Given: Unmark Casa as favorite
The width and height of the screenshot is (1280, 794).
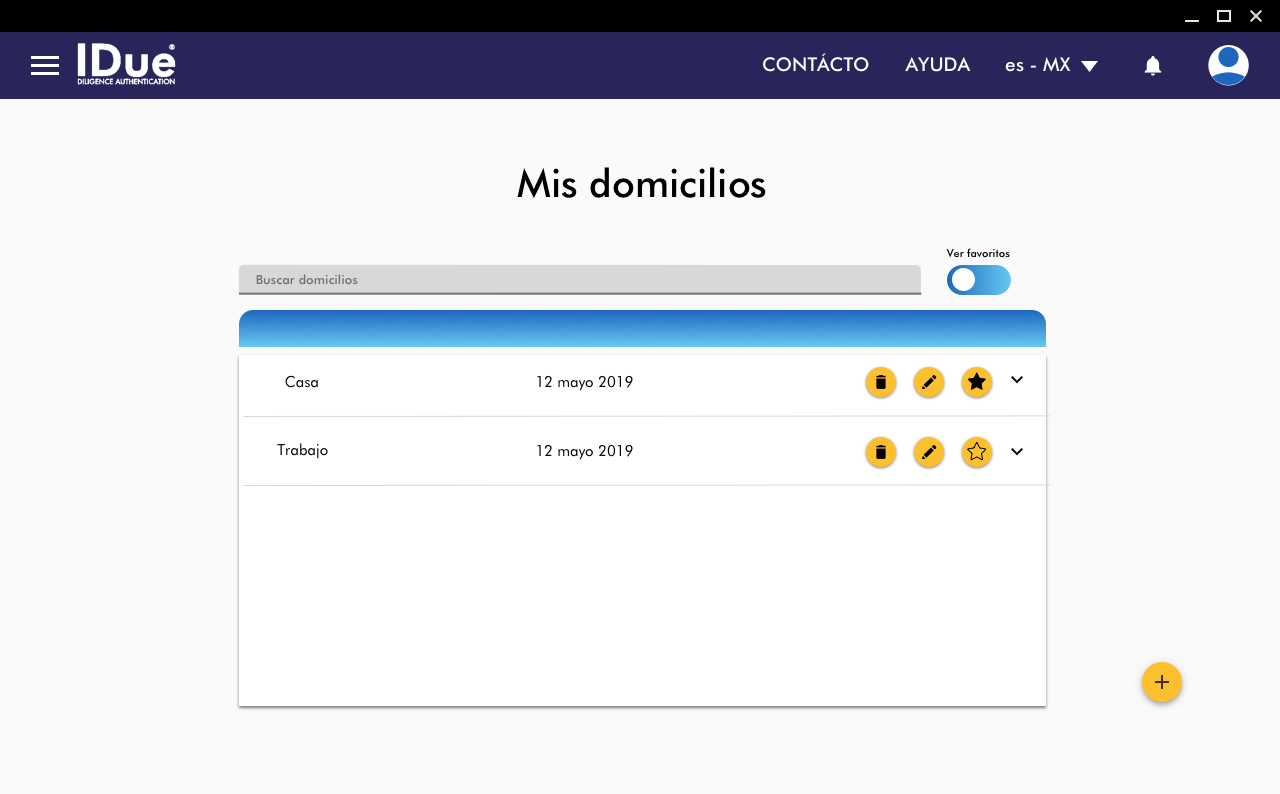Looking at the screenshot, I should coord(977,382).
